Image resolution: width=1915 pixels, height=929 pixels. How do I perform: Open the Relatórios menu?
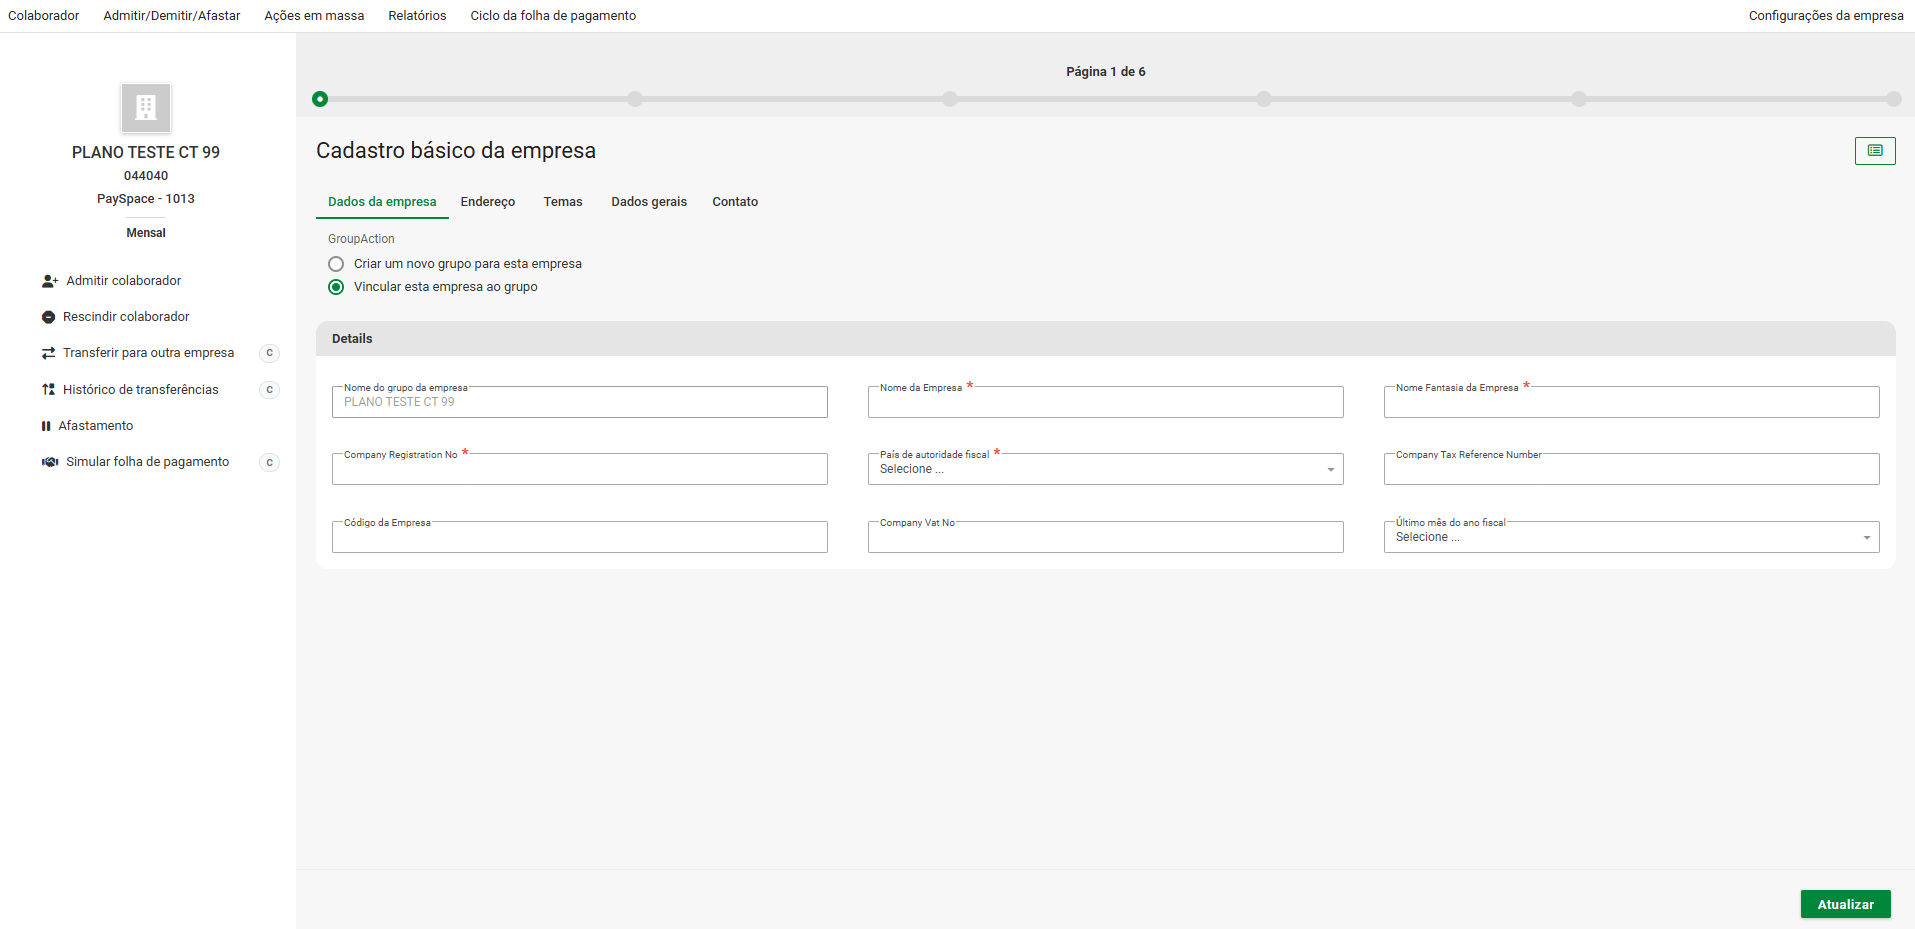417,16
